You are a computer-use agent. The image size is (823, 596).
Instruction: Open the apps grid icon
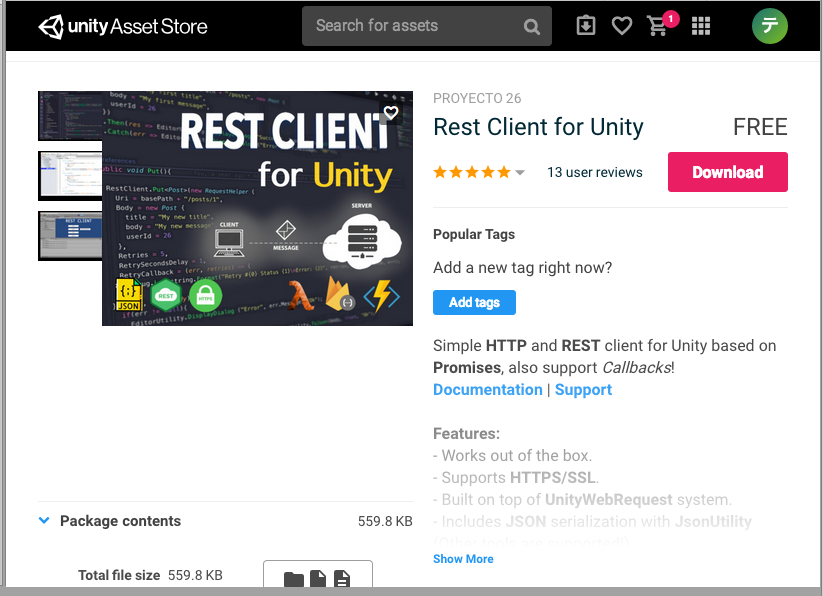click(701, 26)
